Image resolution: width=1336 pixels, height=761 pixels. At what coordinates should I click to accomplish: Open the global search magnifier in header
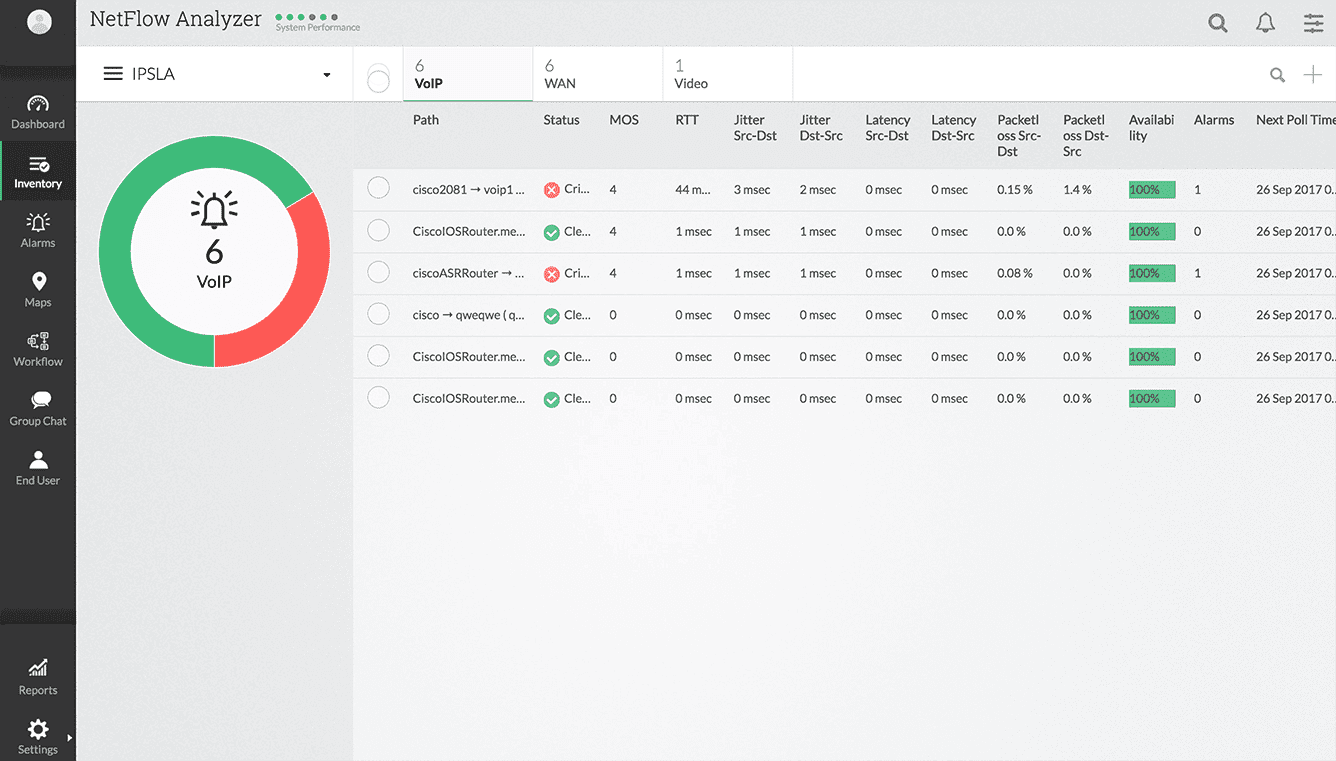point(1218,23)
